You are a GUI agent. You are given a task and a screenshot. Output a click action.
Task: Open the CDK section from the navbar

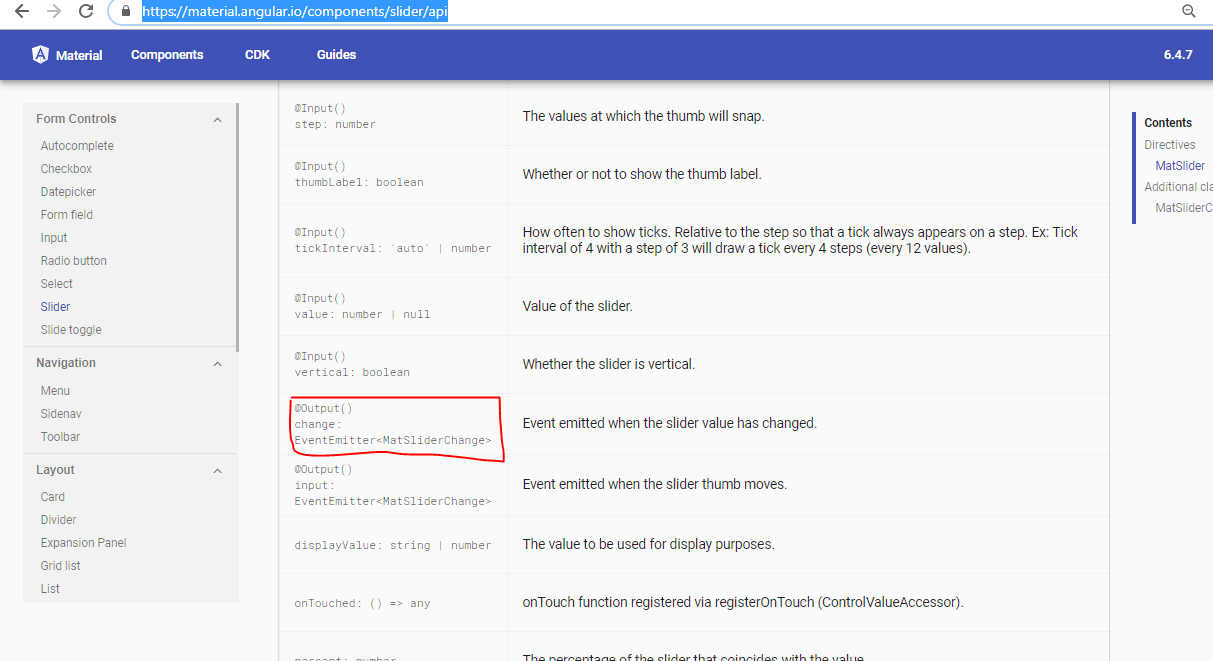click(256, 55)
